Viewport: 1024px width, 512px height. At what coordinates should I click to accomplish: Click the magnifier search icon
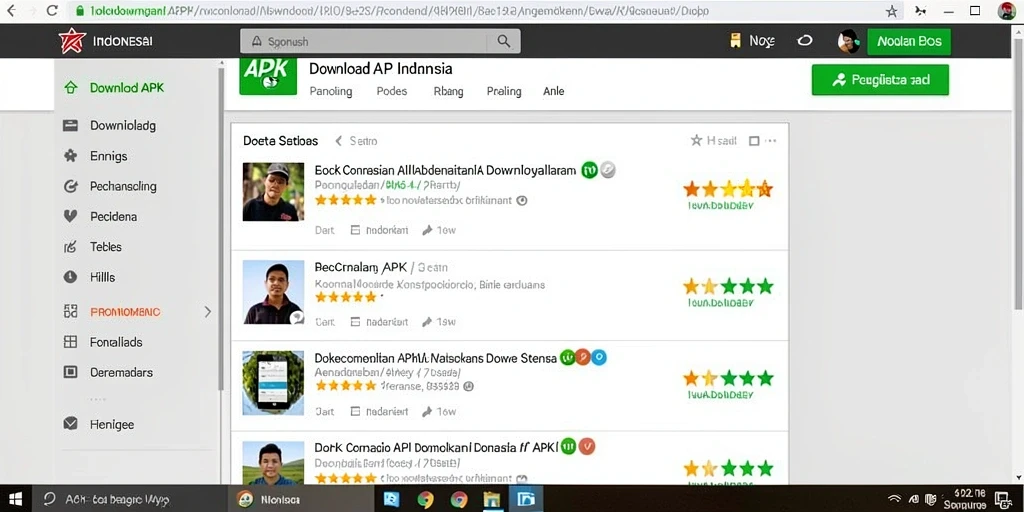[504, 41]
